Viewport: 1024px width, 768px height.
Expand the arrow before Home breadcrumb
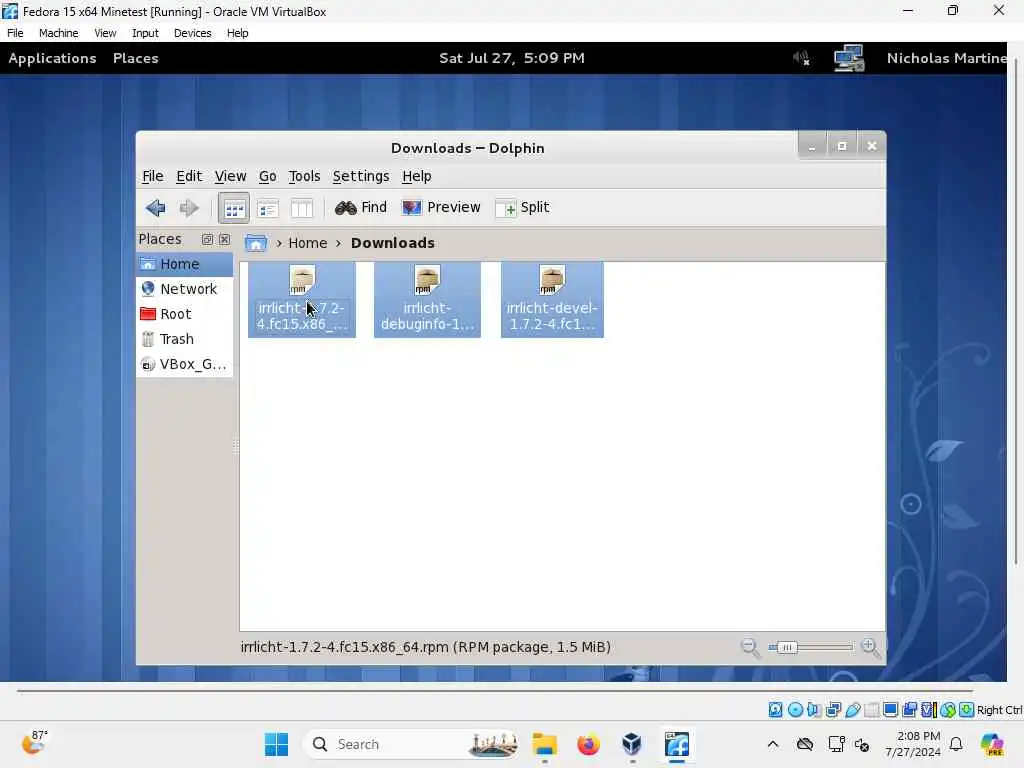tap(279, 244)
